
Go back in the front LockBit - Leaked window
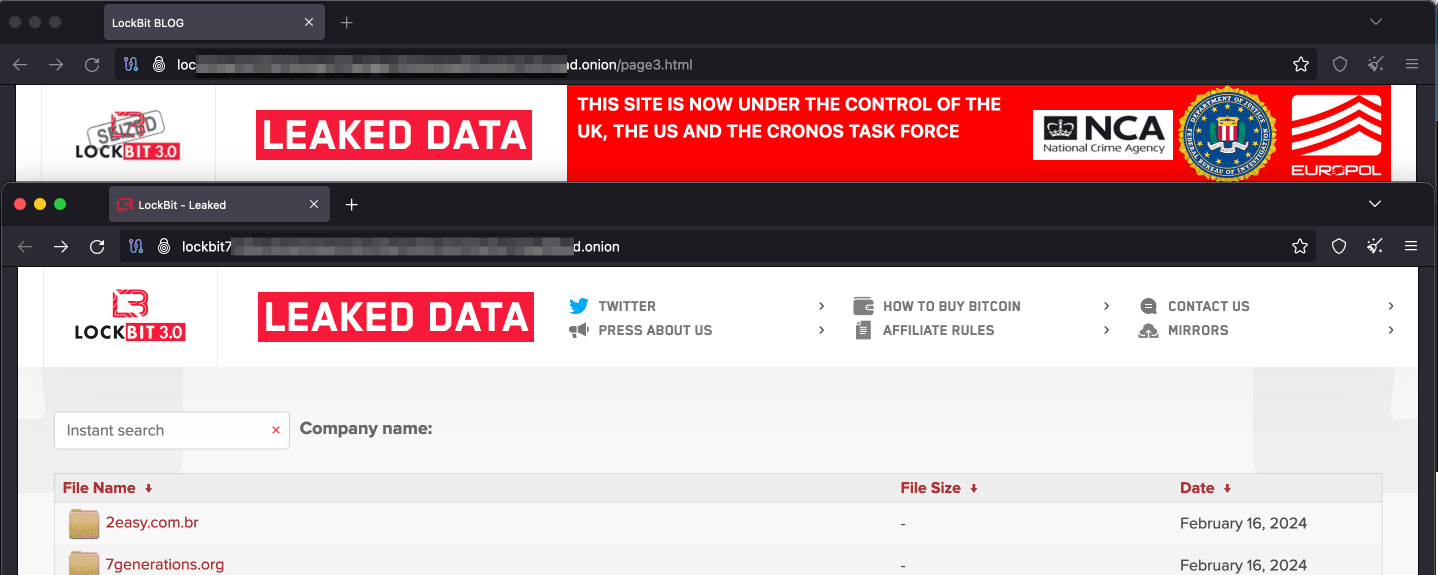[25, 247]
